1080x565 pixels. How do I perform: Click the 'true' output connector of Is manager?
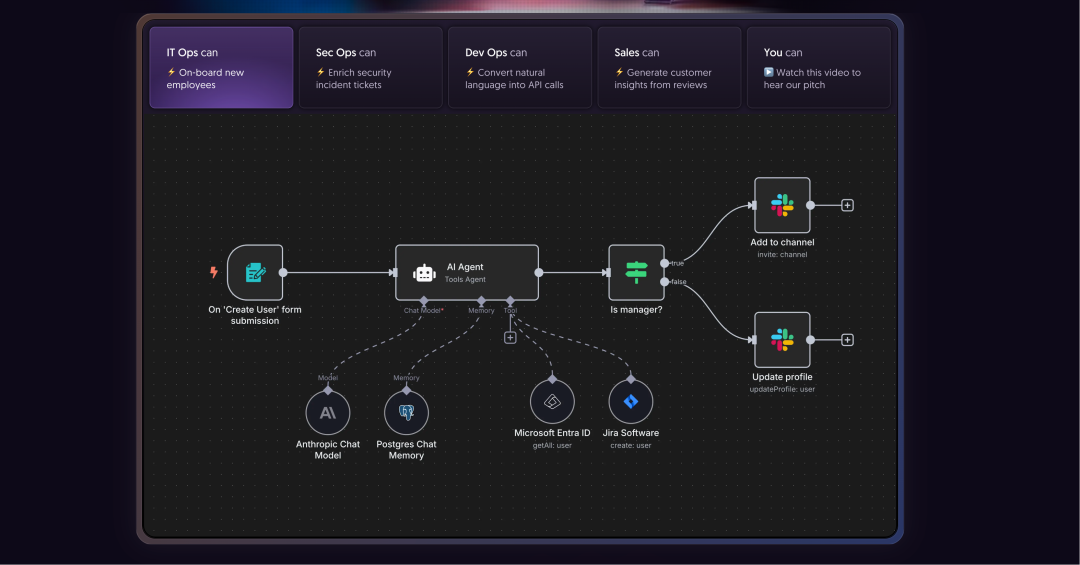(665, 263)
